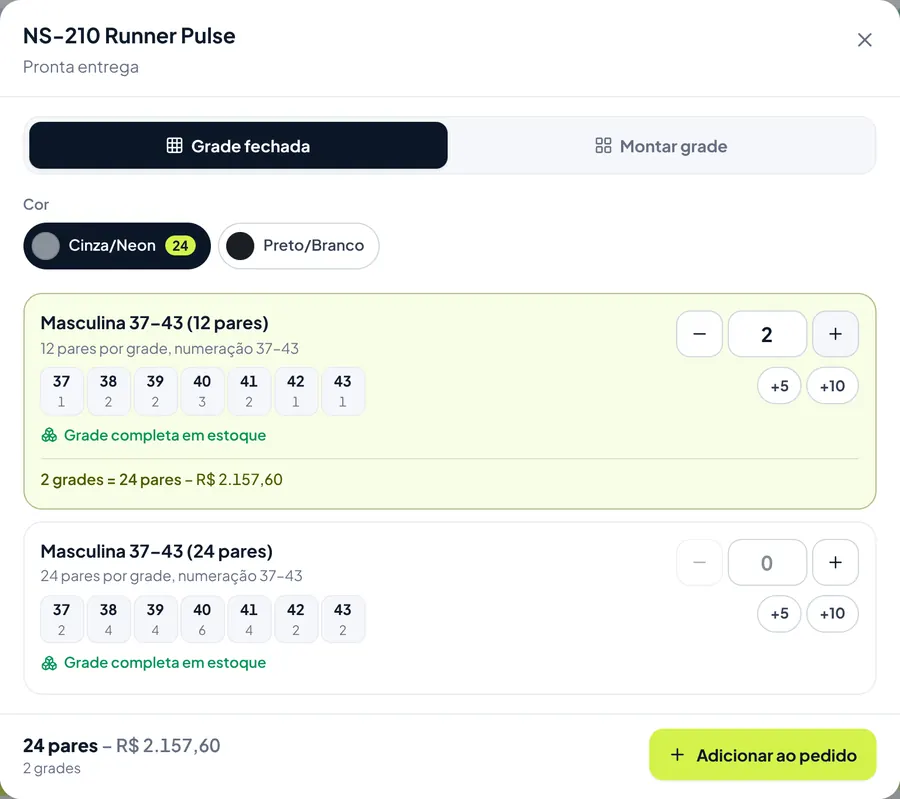Click "NS-210 Runner Pulse" heading
Image resolution: width=900 pixels, height=799 pixels.
(129, 36)
